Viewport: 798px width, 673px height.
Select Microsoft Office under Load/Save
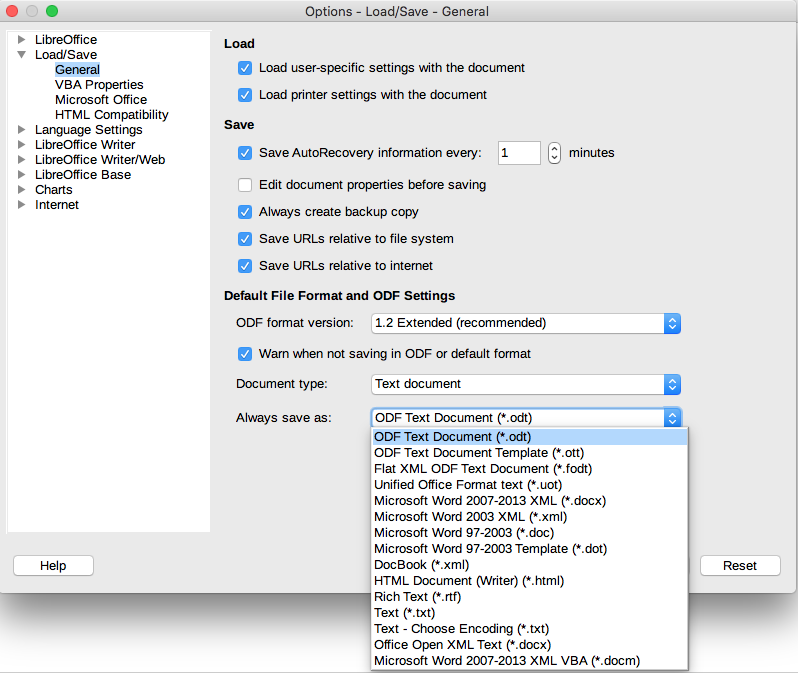click(101, 100)
